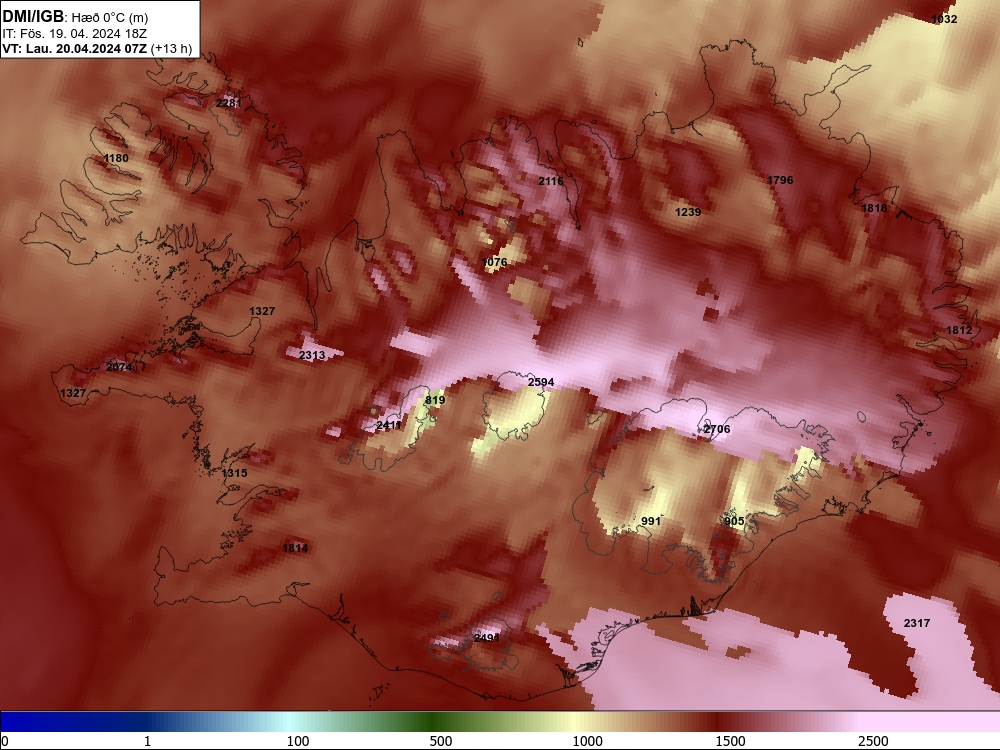Screen dimensions: 1000x750
Task: Select the 'VT: Lau. 20.04.2024 07Z' valid time
Action: 75,48
